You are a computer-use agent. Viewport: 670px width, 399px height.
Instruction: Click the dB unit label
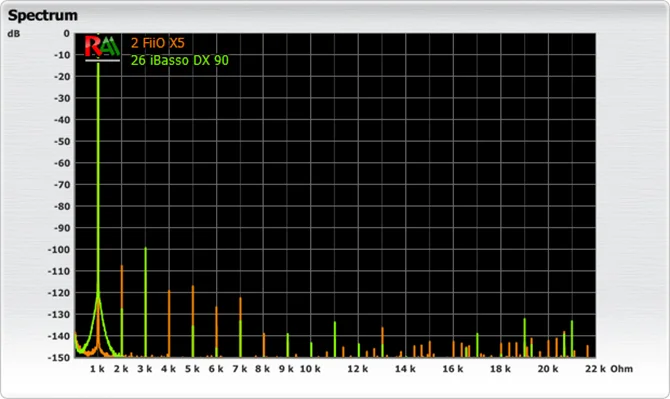click(14, 33)
